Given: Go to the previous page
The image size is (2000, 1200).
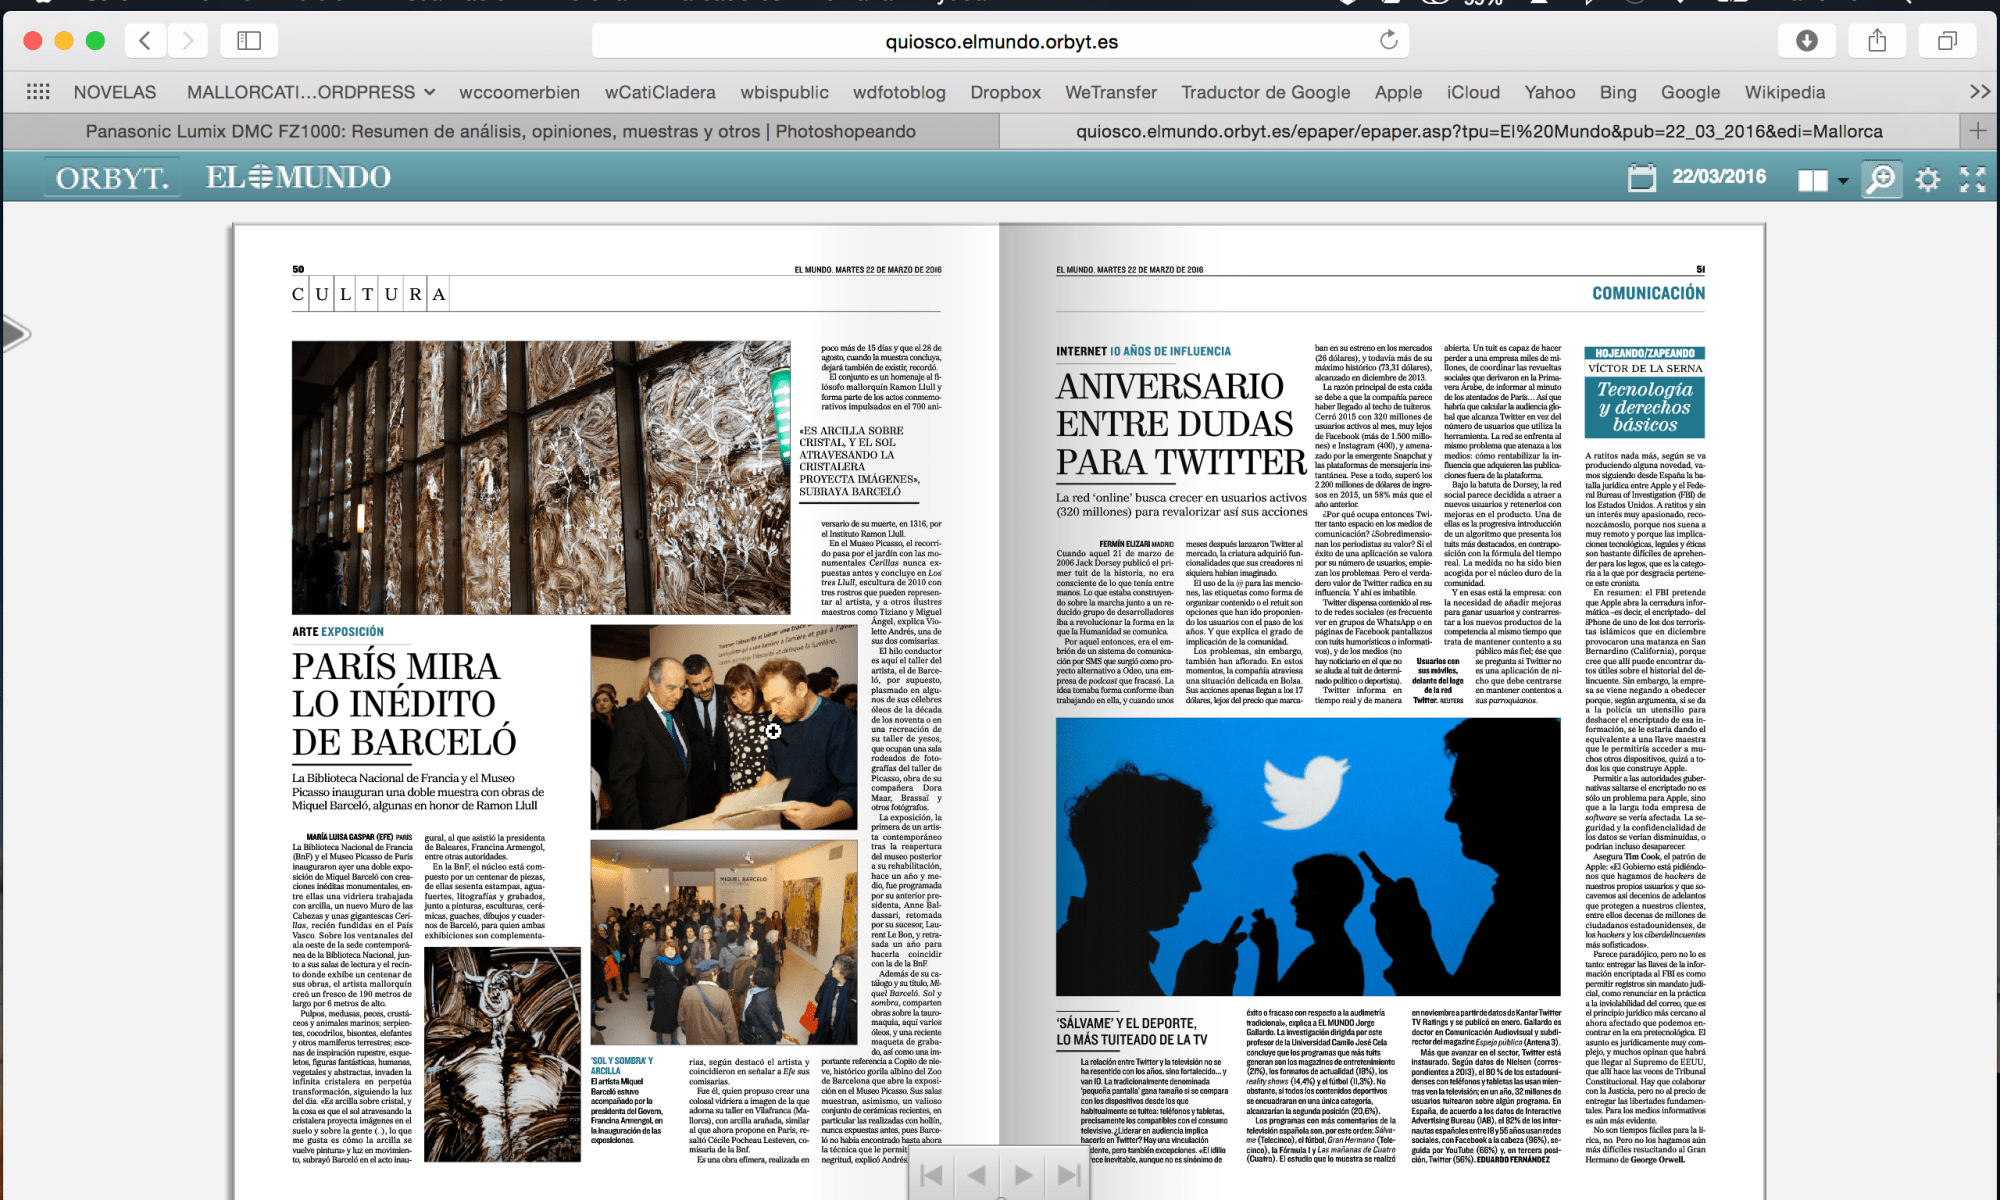Looking at the screenshot, I should click(977, 1175).
